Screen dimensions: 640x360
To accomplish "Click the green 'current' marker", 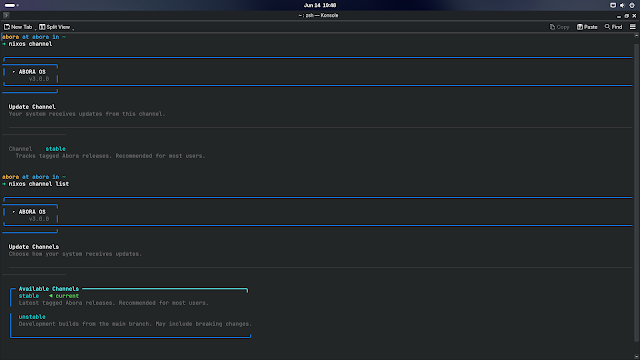I will click(64, 296).
